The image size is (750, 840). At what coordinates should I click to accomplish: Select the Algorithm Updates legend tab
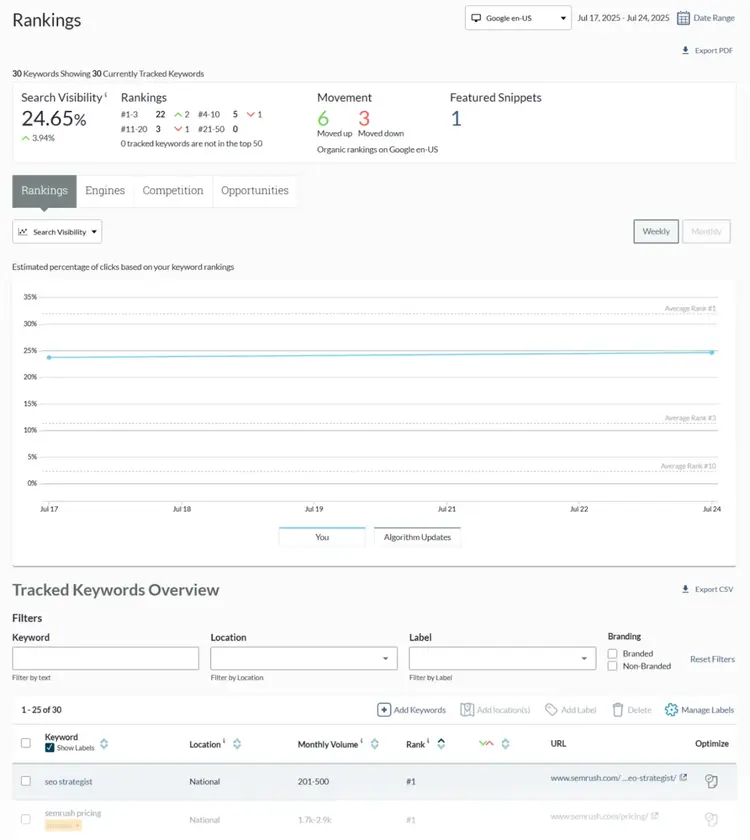coord(417,537)
